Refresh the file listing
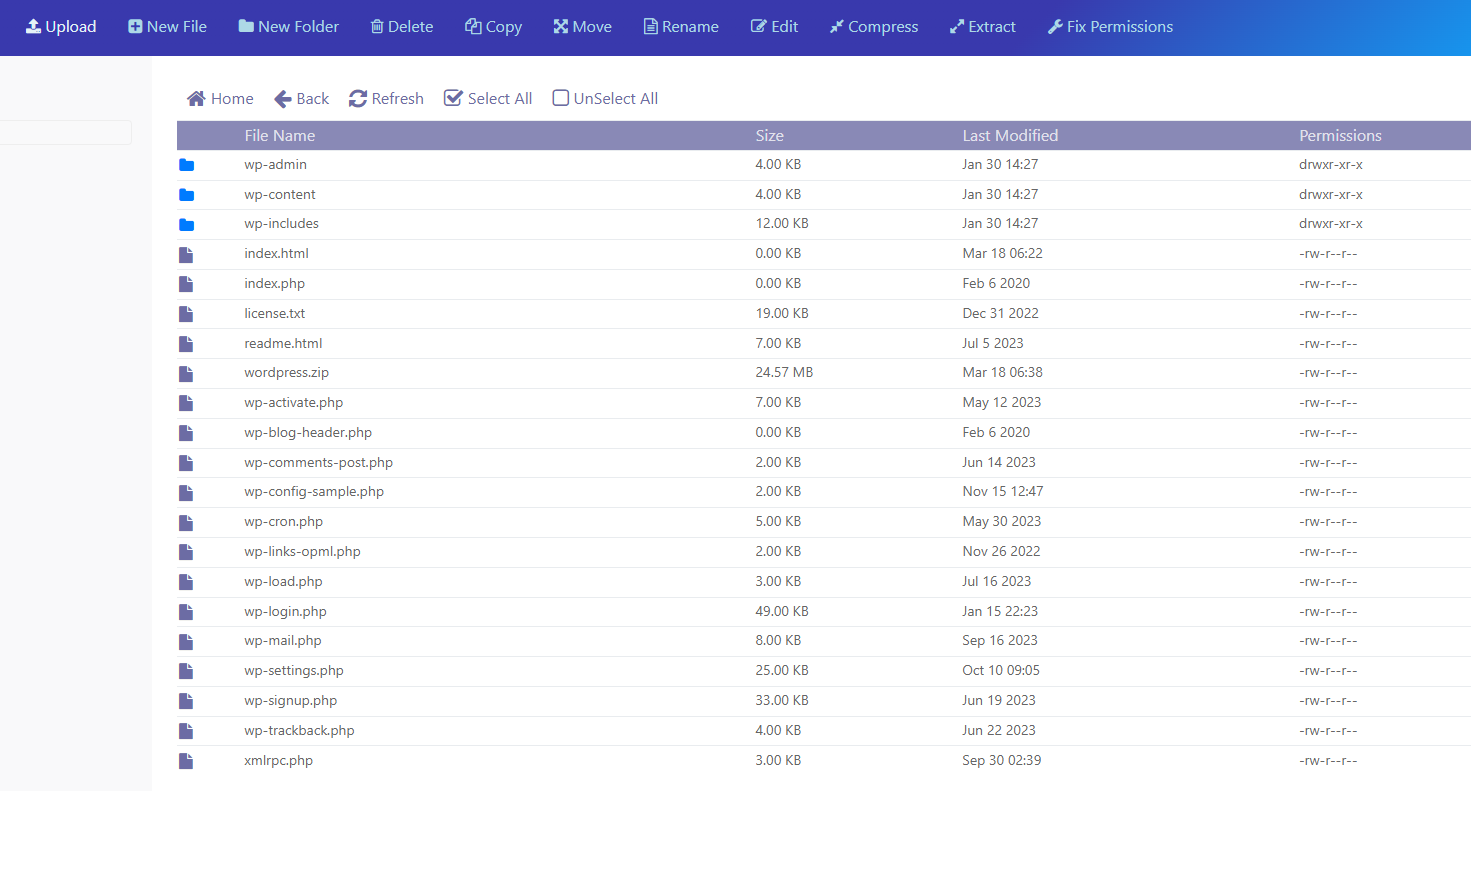The width and height of the screenshot is (1471, 888). click(386, 98)
